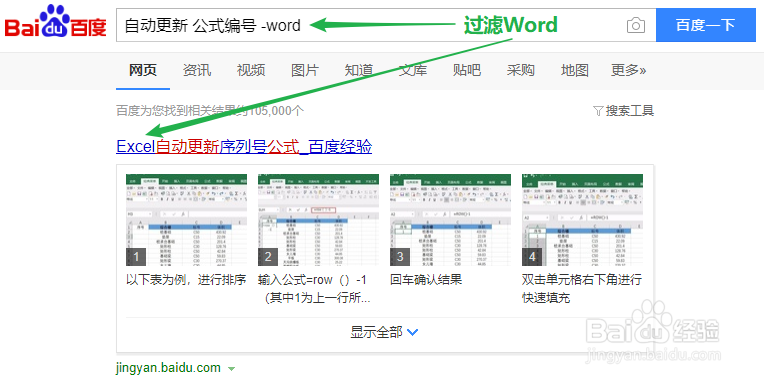The width and height of the screenshot is (764, 381).
Task: Click the caption 双击单元格右下角进行快速填充
Action: [582, 289]
